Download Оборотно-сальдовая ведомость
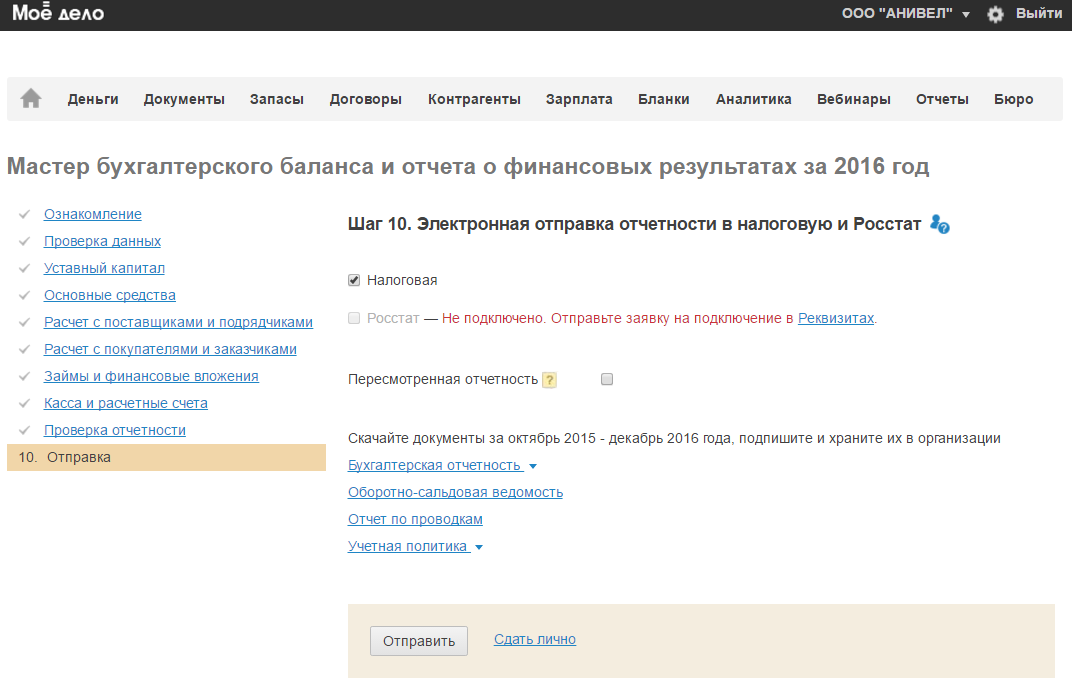 point(455,493)
